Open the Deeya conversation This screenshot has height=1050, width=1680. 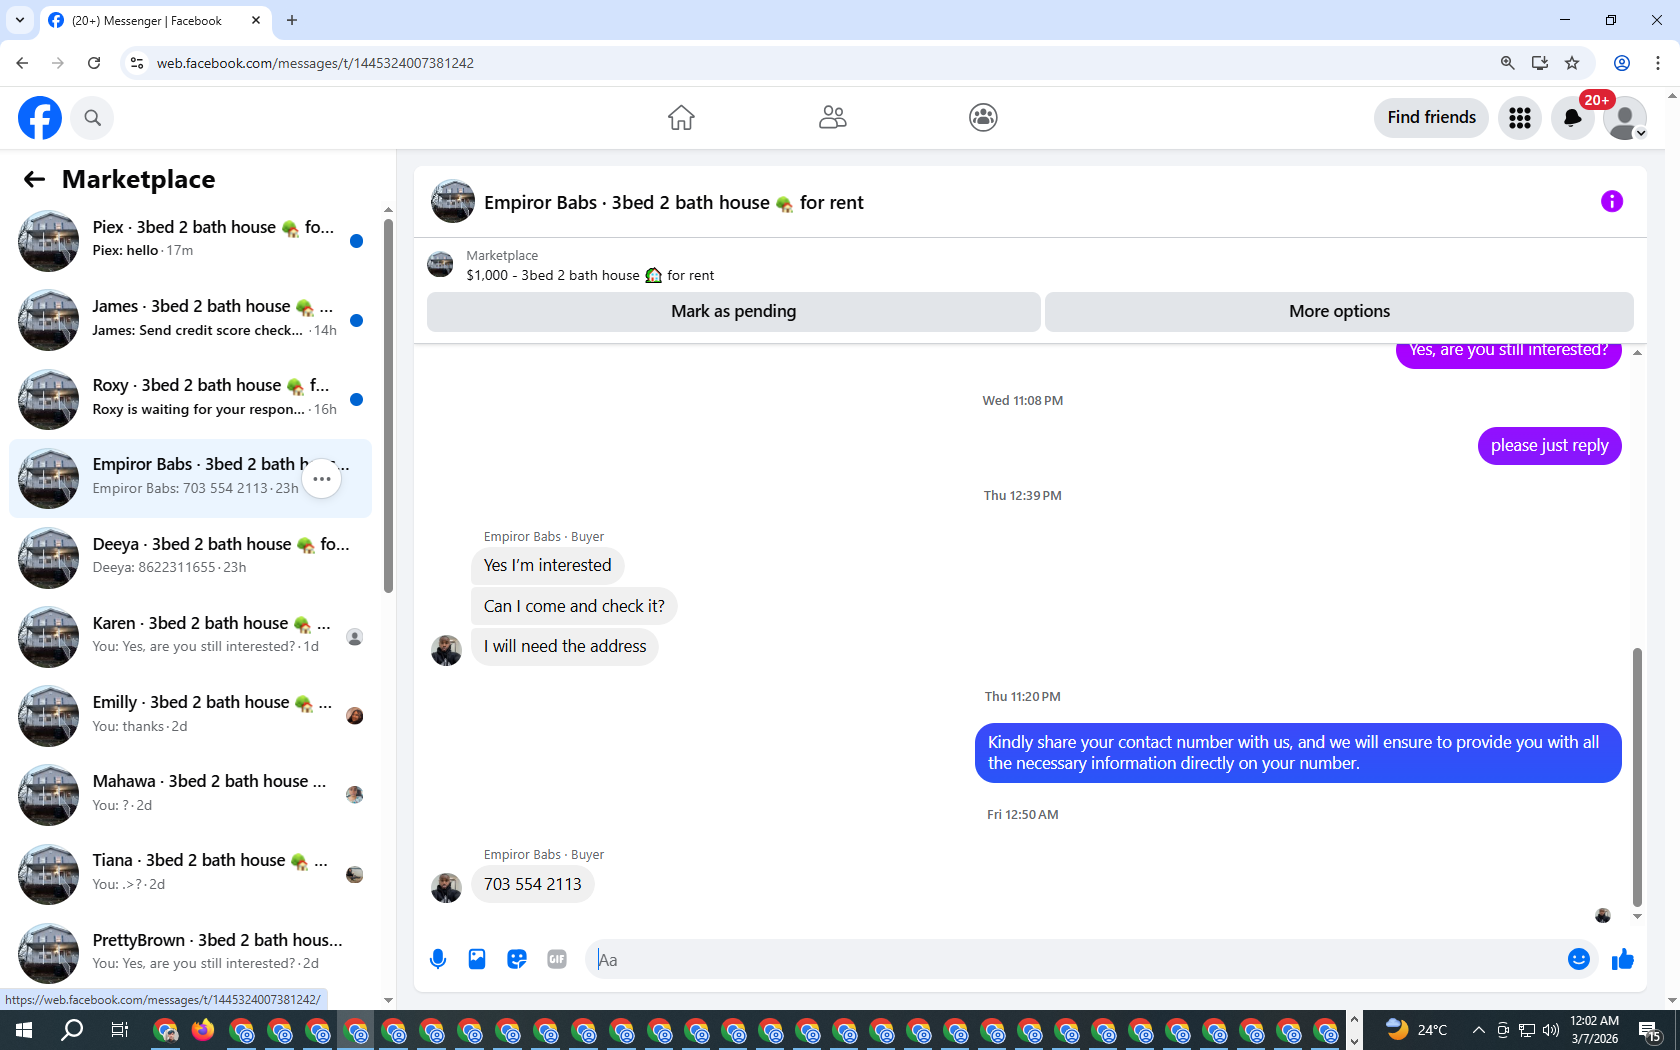tap(190, 558)
